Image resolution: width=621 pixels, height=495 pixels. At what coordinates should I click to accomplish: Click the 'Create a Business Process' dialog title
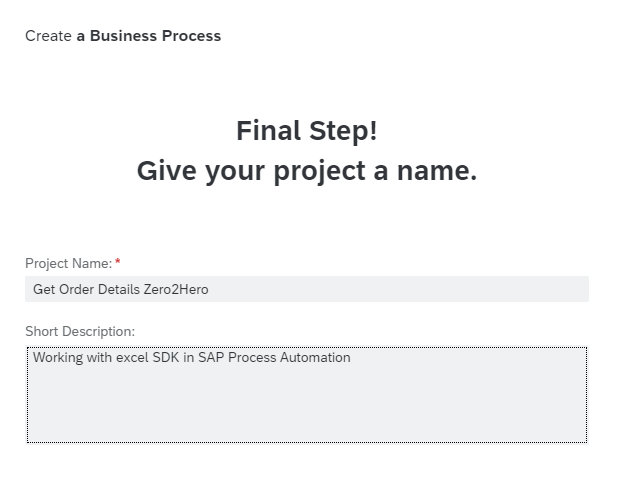(122, 36)
